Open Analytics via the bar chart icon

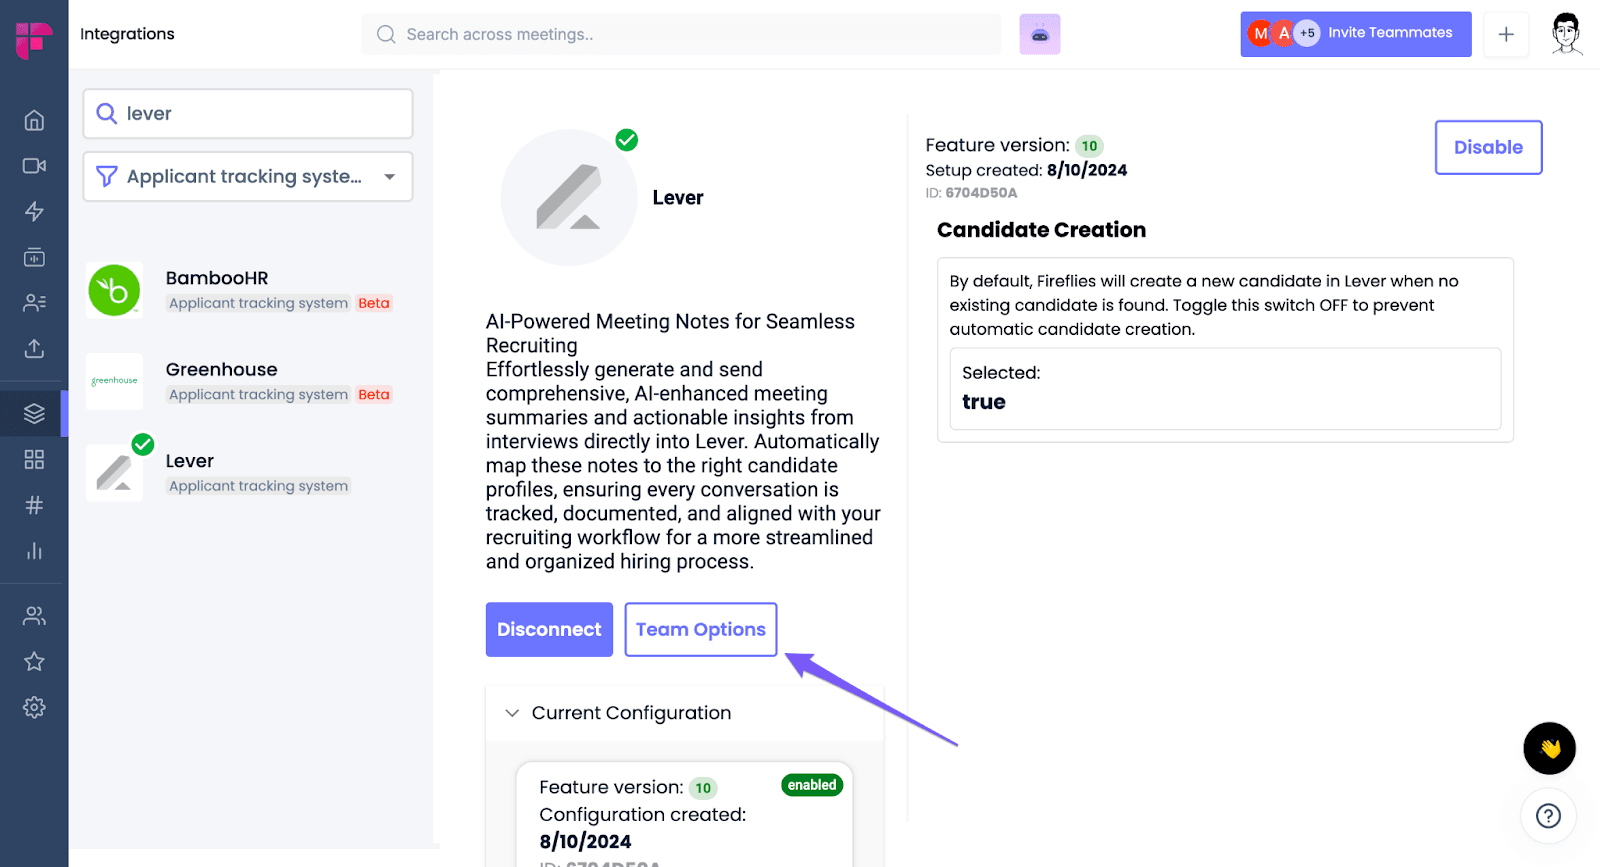tap(34, 551)
